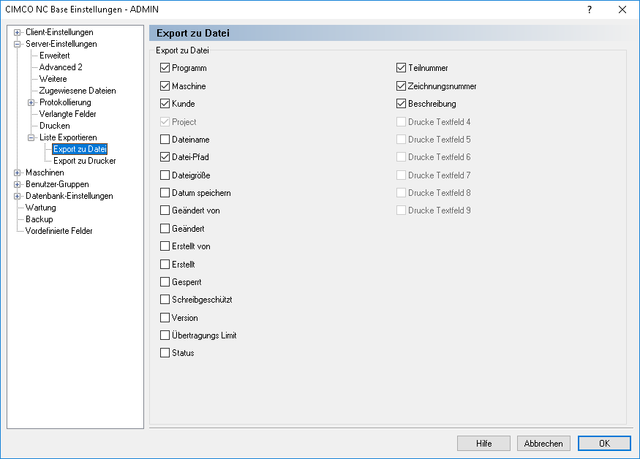Open the Backup settings page
640x459 pixels.
coord(39,220)
